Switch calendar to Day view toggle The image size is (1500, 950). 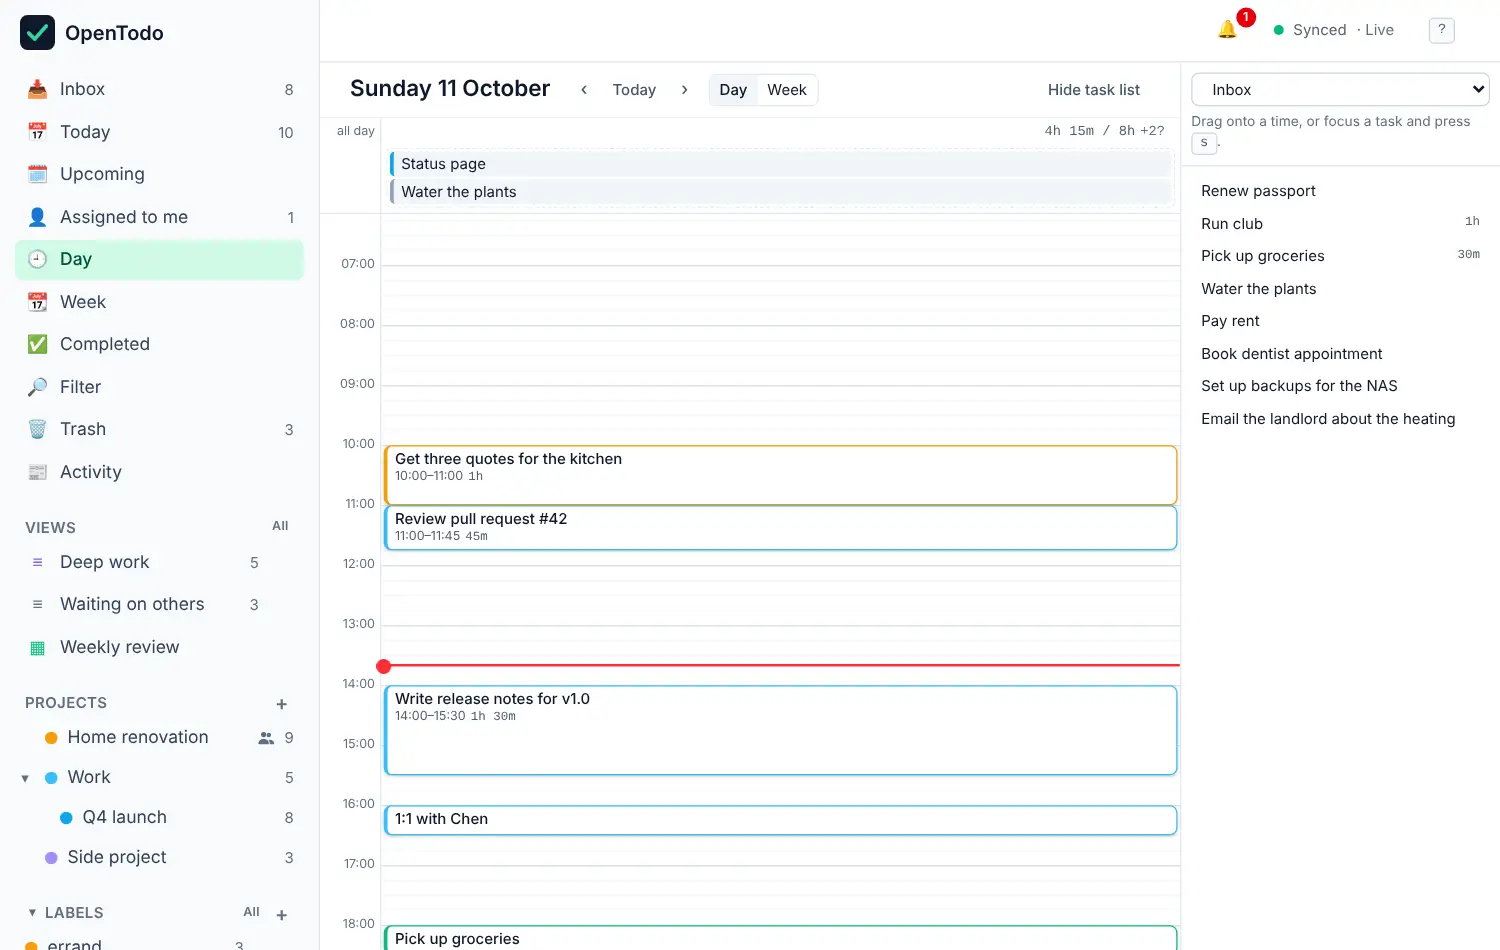(733, 90)
